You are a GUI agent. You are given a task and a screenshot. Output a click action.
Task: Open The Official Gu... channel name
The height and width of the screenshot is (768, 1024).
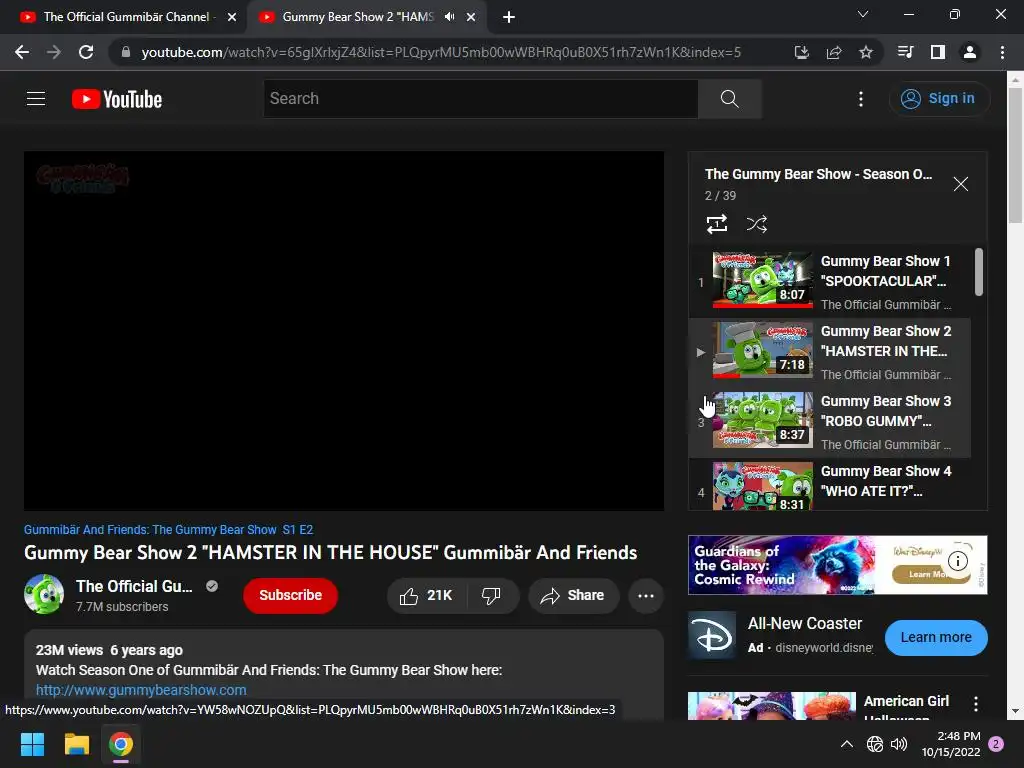(134, 586)
